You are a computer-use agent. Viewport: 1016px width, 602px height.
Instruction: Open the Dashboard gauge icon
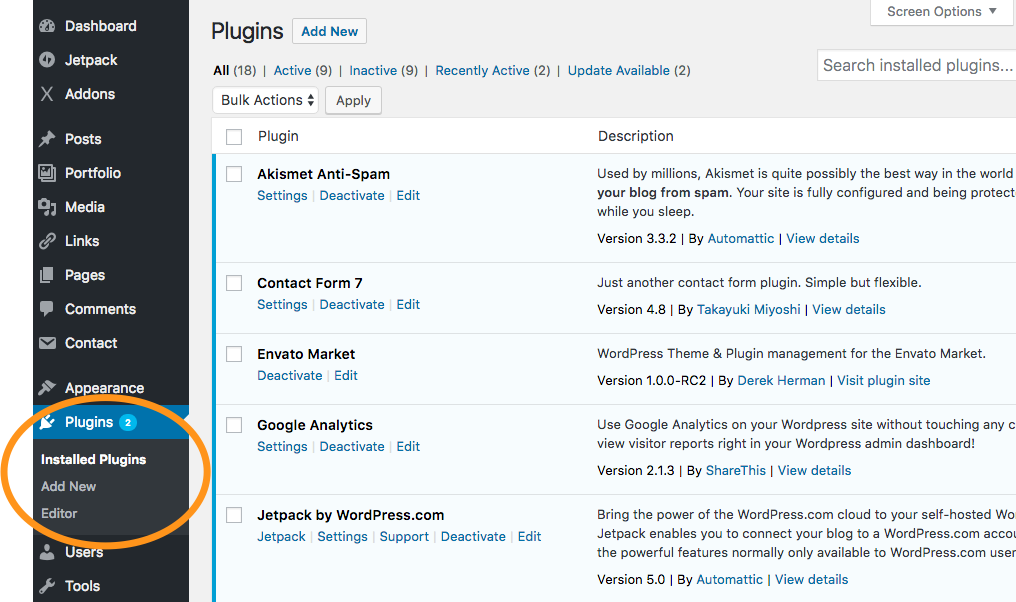point(47,26)
